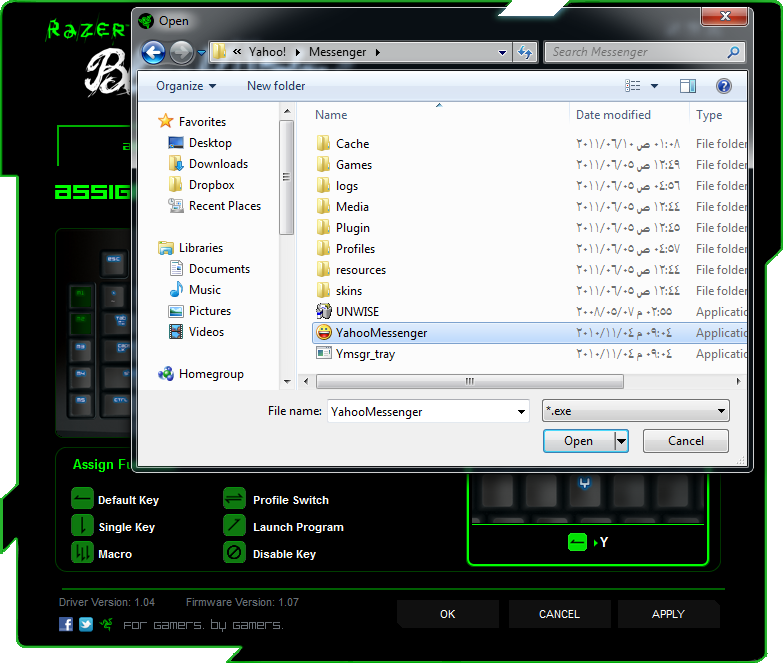The image size is (783, 663).
Task: Click the Forward navigation arrow
Action: coord(181,52)
